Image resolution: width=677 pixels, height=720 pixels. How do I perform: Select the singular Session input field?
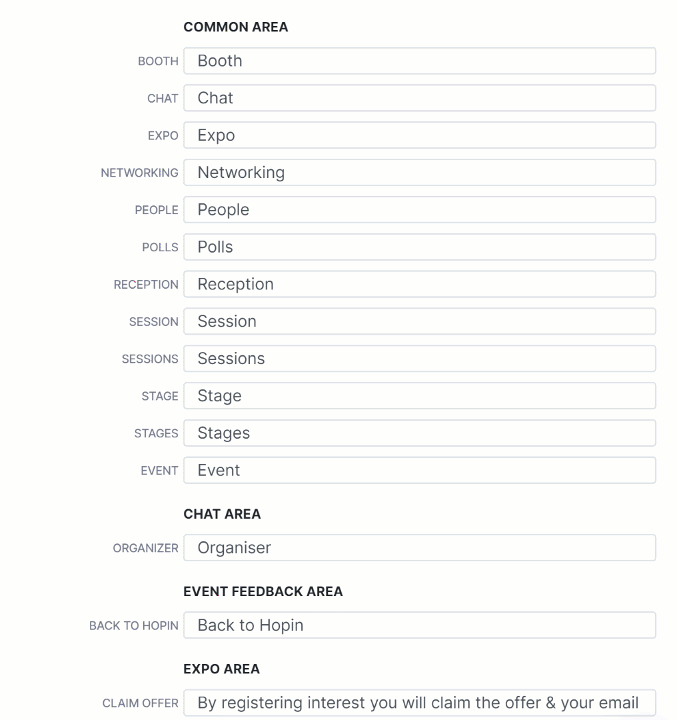pos(419,321)
